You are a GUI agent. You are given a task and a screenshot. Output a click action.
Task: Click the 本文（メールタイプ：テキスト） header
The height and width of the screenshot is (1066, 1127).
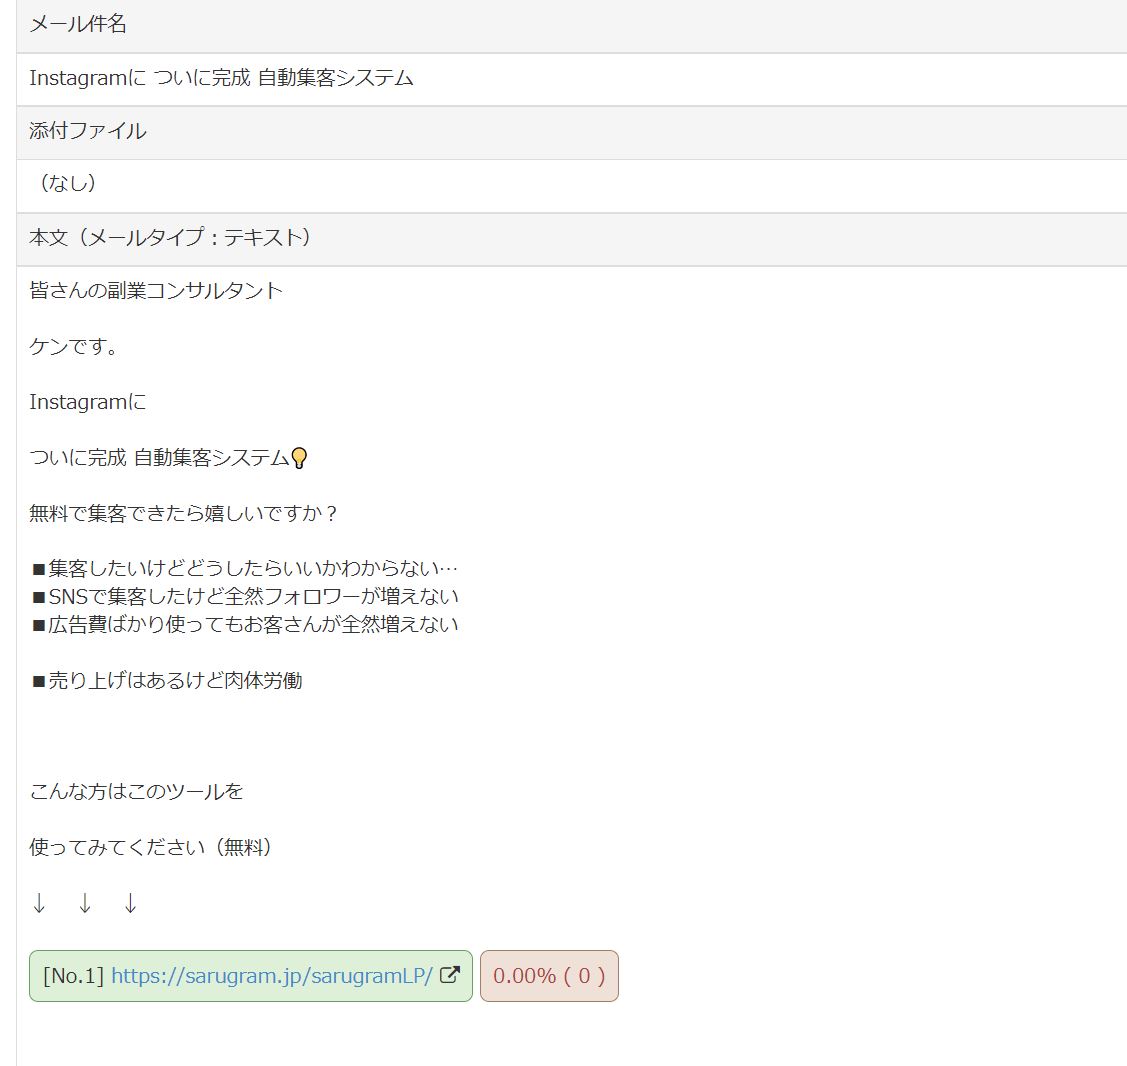click(x=170, y=237)
